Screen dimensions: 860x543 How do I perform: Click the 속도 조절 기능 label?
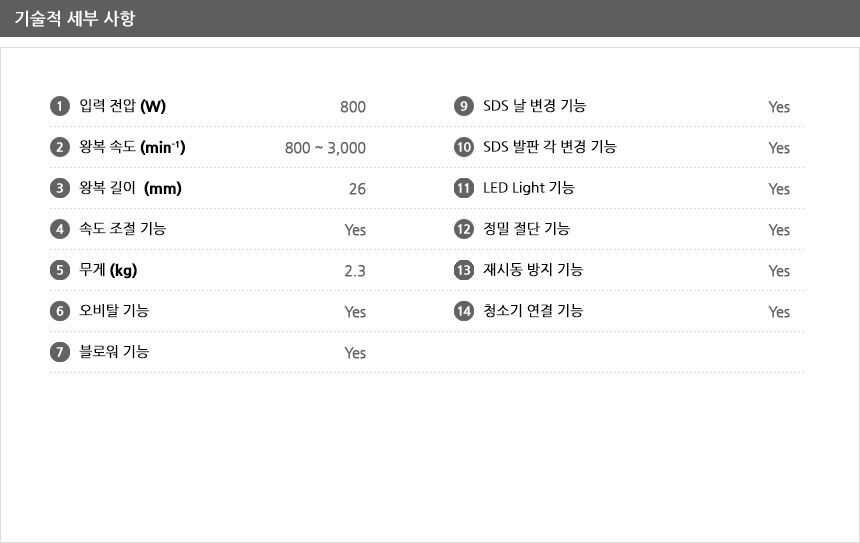click(122, 228)
